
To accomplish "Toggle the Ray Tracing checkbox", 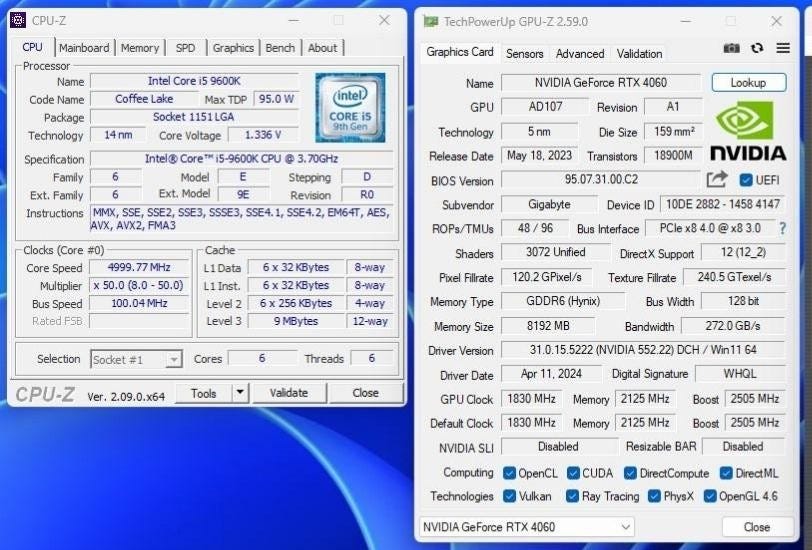I will (572, 496).
